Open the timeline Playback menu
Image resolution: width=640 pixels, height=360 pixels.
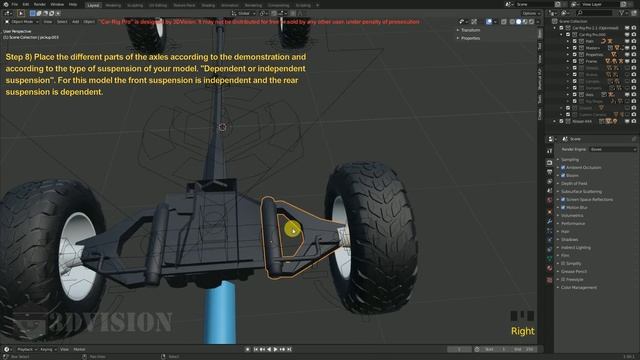[x=27, y=349]
